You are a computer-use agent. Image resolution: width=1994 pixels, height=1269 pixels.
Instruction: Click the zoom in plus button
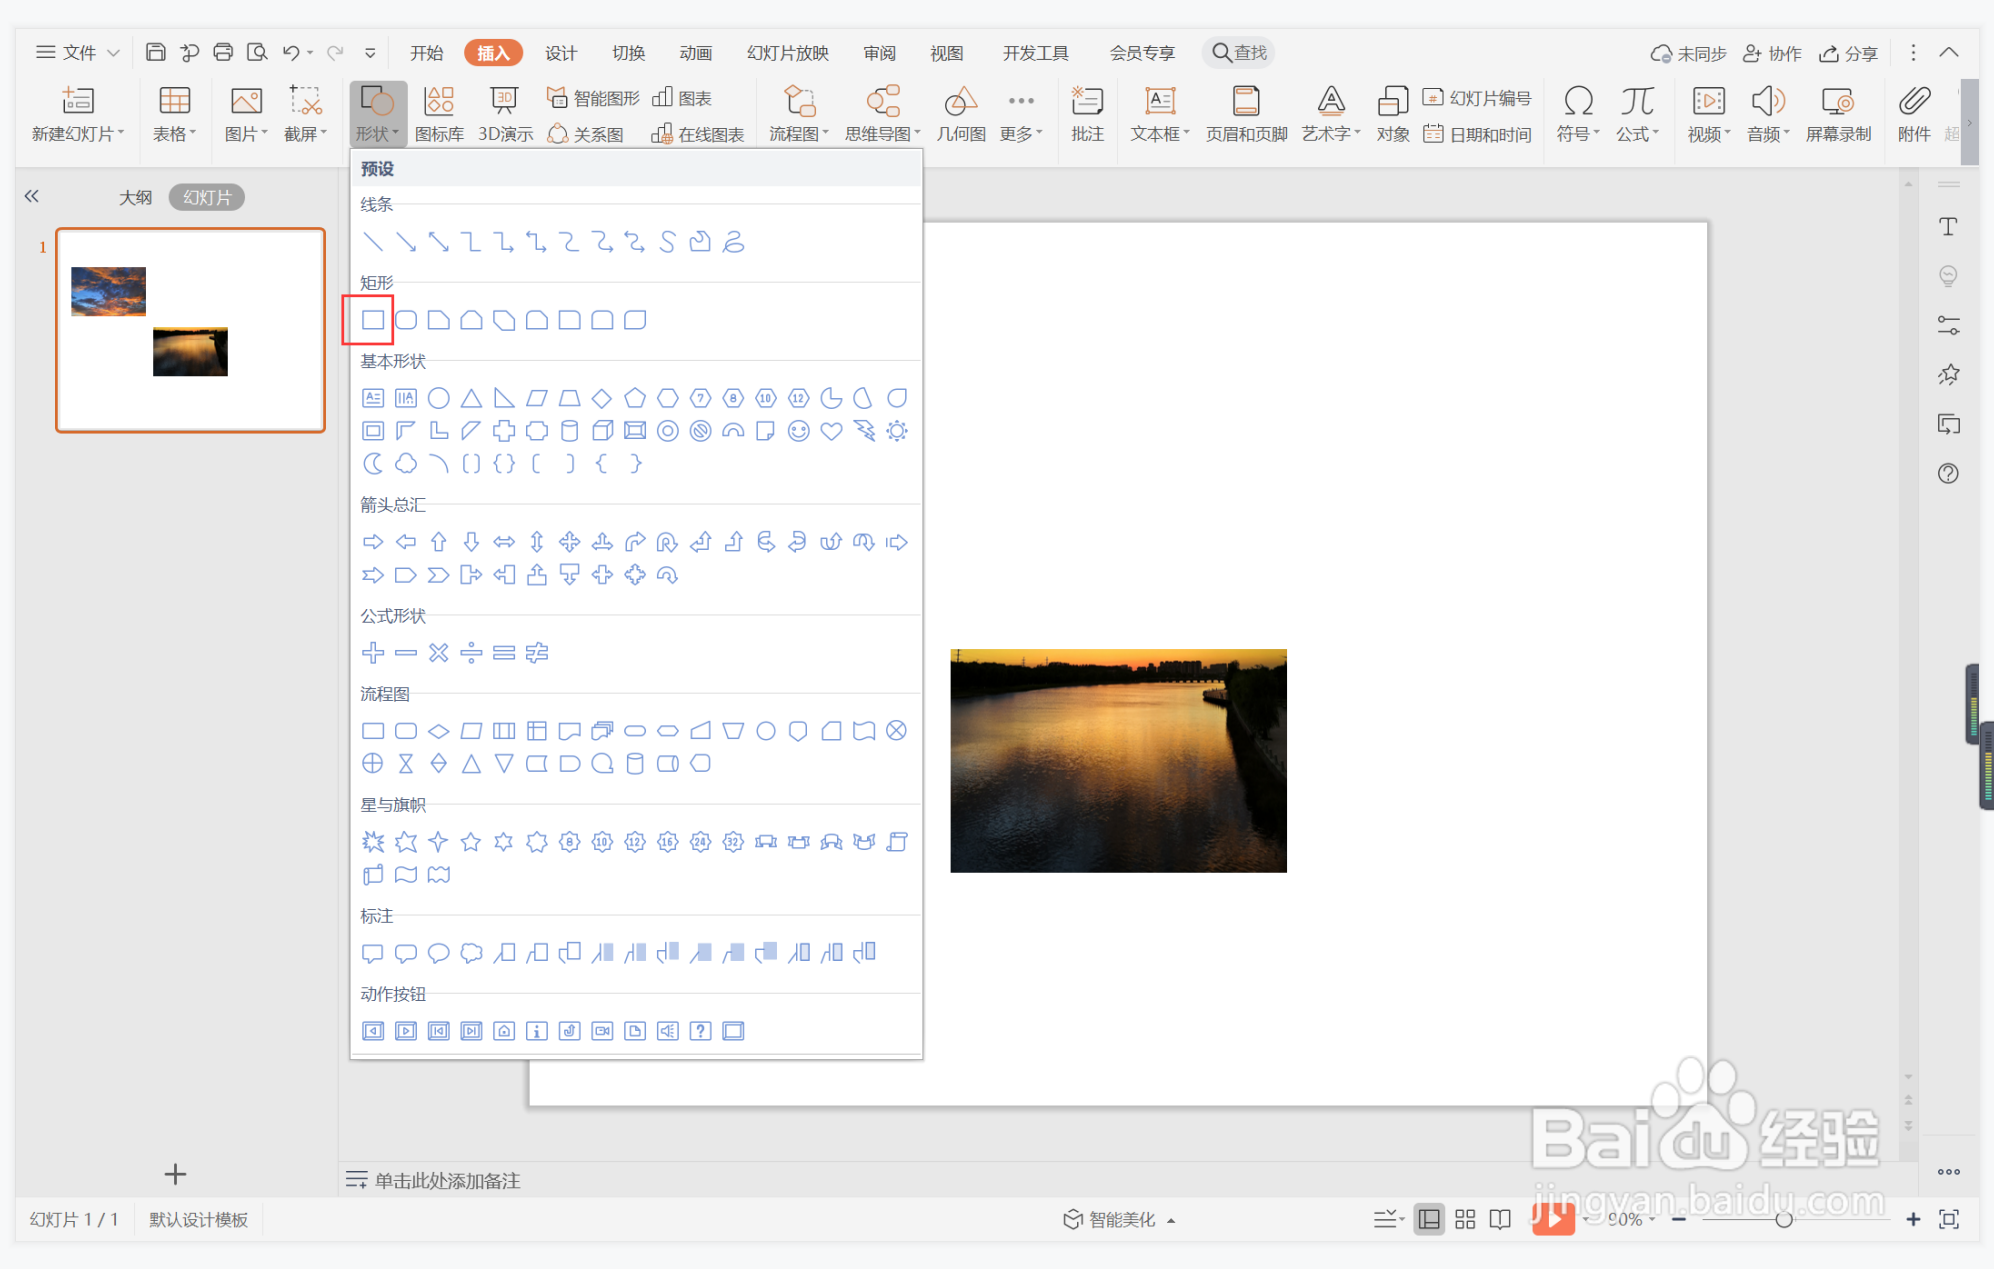(x=1913, y=1219)
